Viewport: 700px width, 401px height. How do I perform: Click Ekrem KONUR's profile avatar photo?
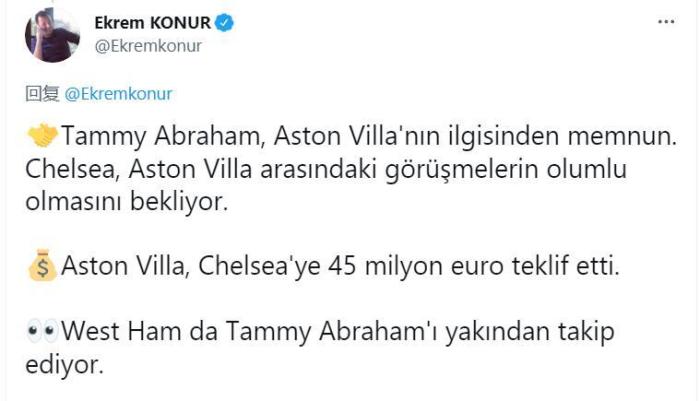point(51,34)
